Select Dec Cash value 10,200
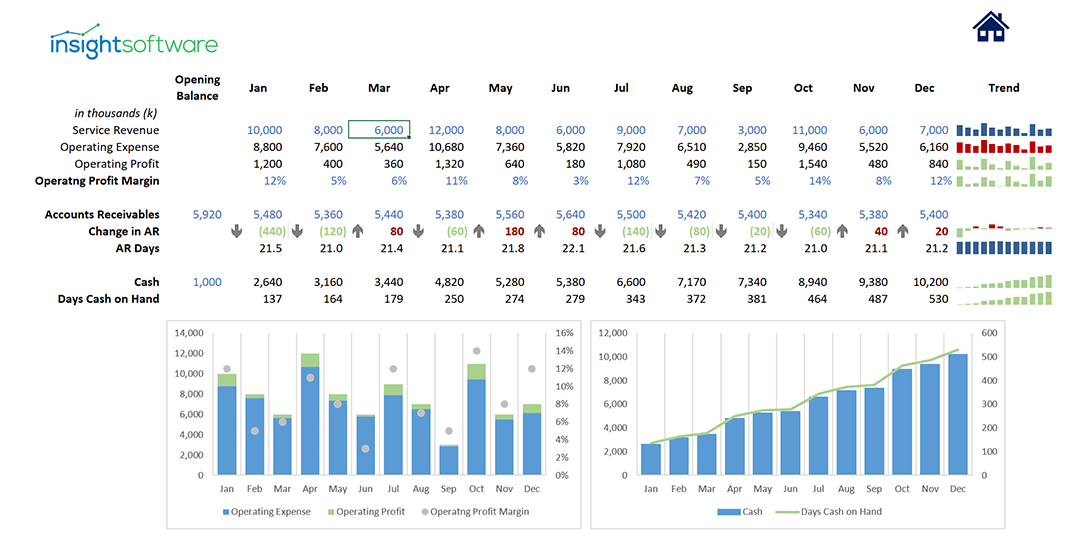The image size is (1080, 557). point(931,282)
